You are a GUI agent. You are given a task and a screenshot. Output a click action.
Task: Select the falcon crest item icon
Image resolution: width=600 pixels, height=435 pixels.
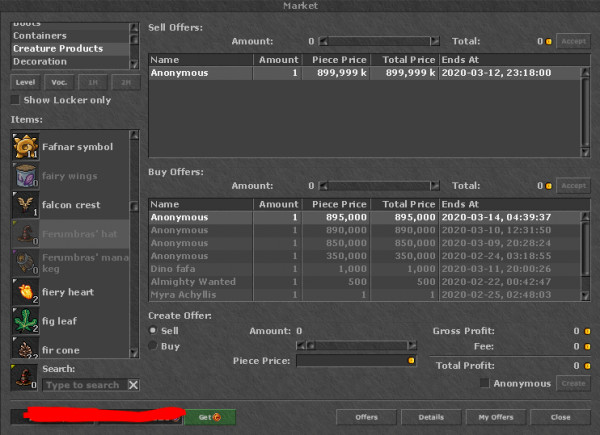[26, 205]
